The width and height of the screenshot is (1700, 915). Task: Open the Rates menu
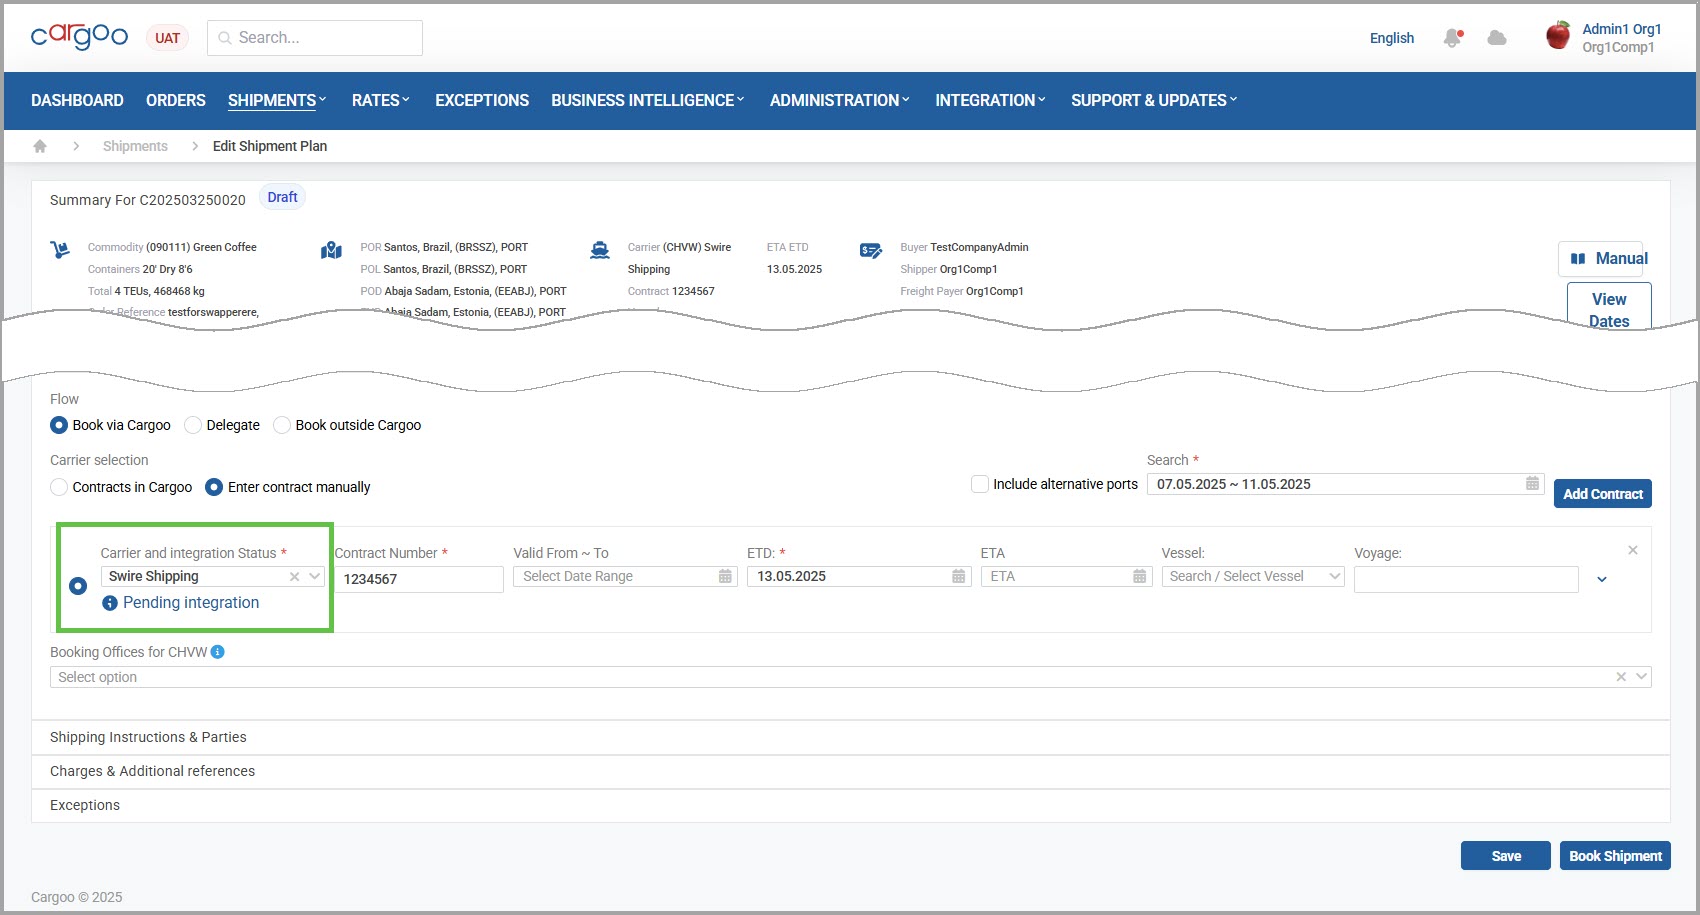(x=380, y=100)
